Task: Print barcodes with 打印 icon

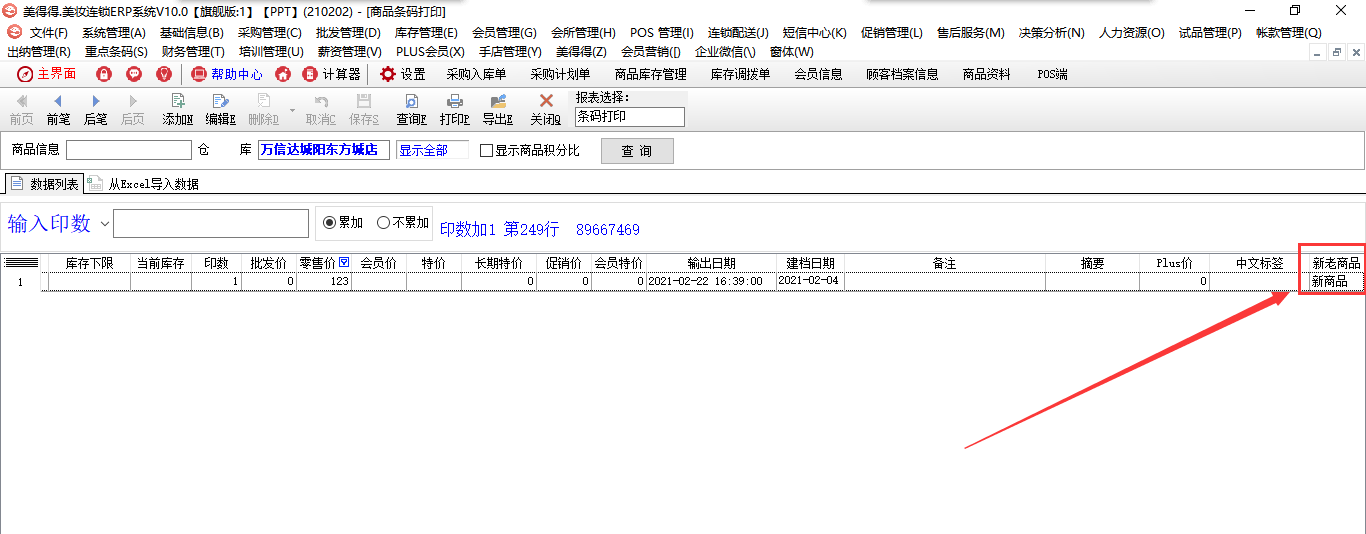Action: point(454,110)
